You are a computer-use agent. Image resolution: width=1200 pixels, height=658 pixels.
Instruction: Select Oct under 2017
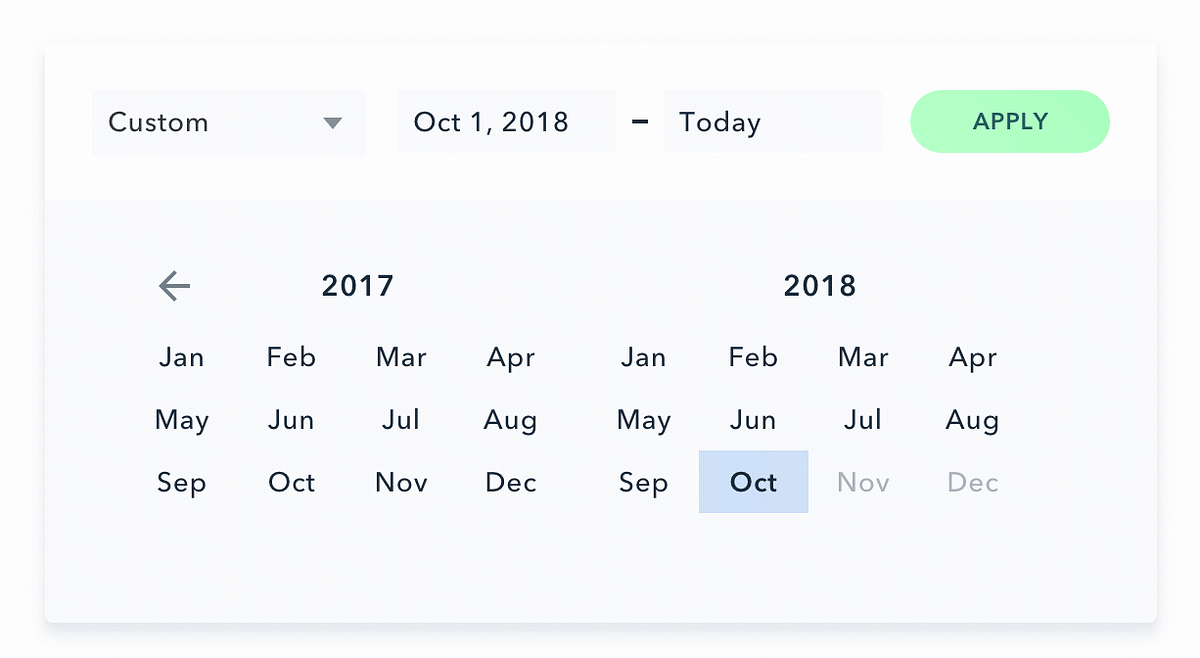pyautogui.click(x=291, y=482)
